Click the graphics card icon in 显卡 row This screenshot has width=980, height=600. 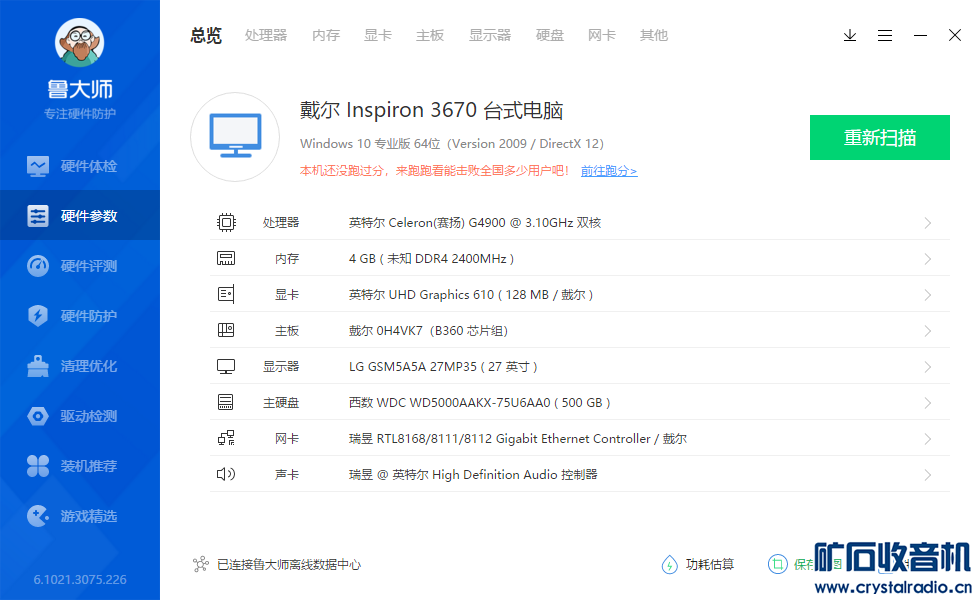226,294
